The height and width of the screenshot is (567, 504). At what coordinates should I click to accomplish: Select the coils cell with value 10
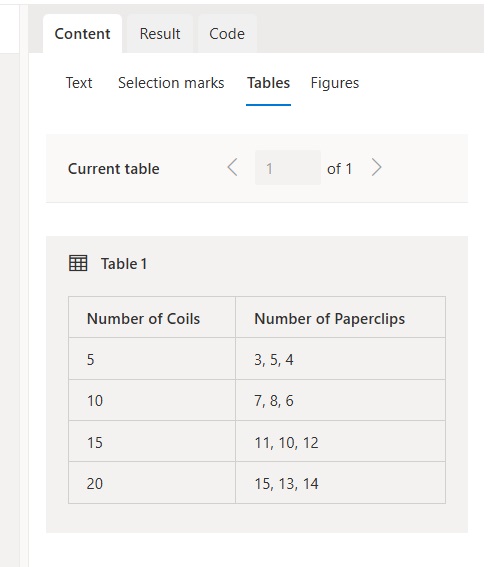152,400
